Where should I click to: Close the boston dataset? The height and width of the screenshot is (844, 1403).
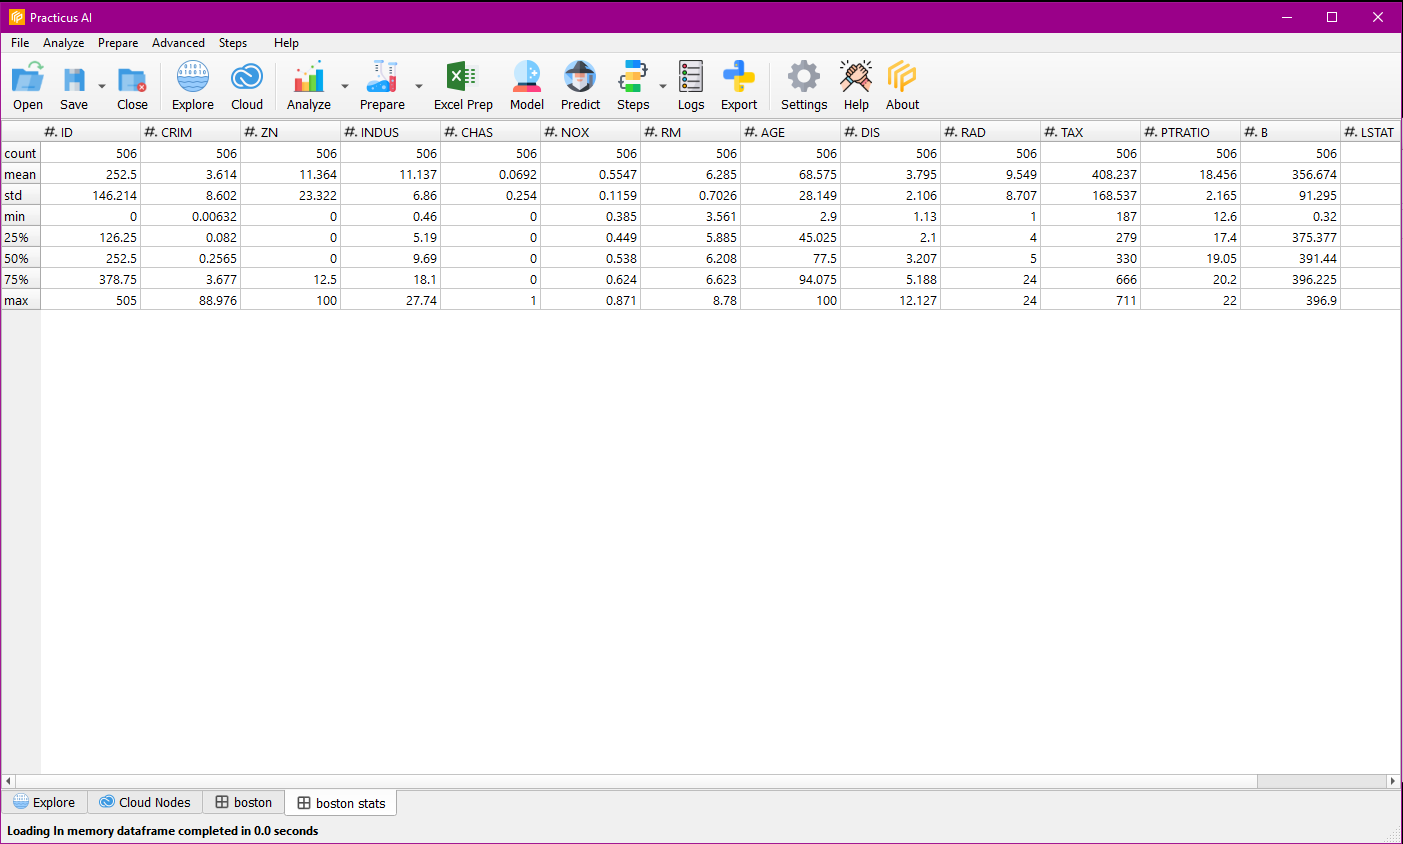point(132,85)
